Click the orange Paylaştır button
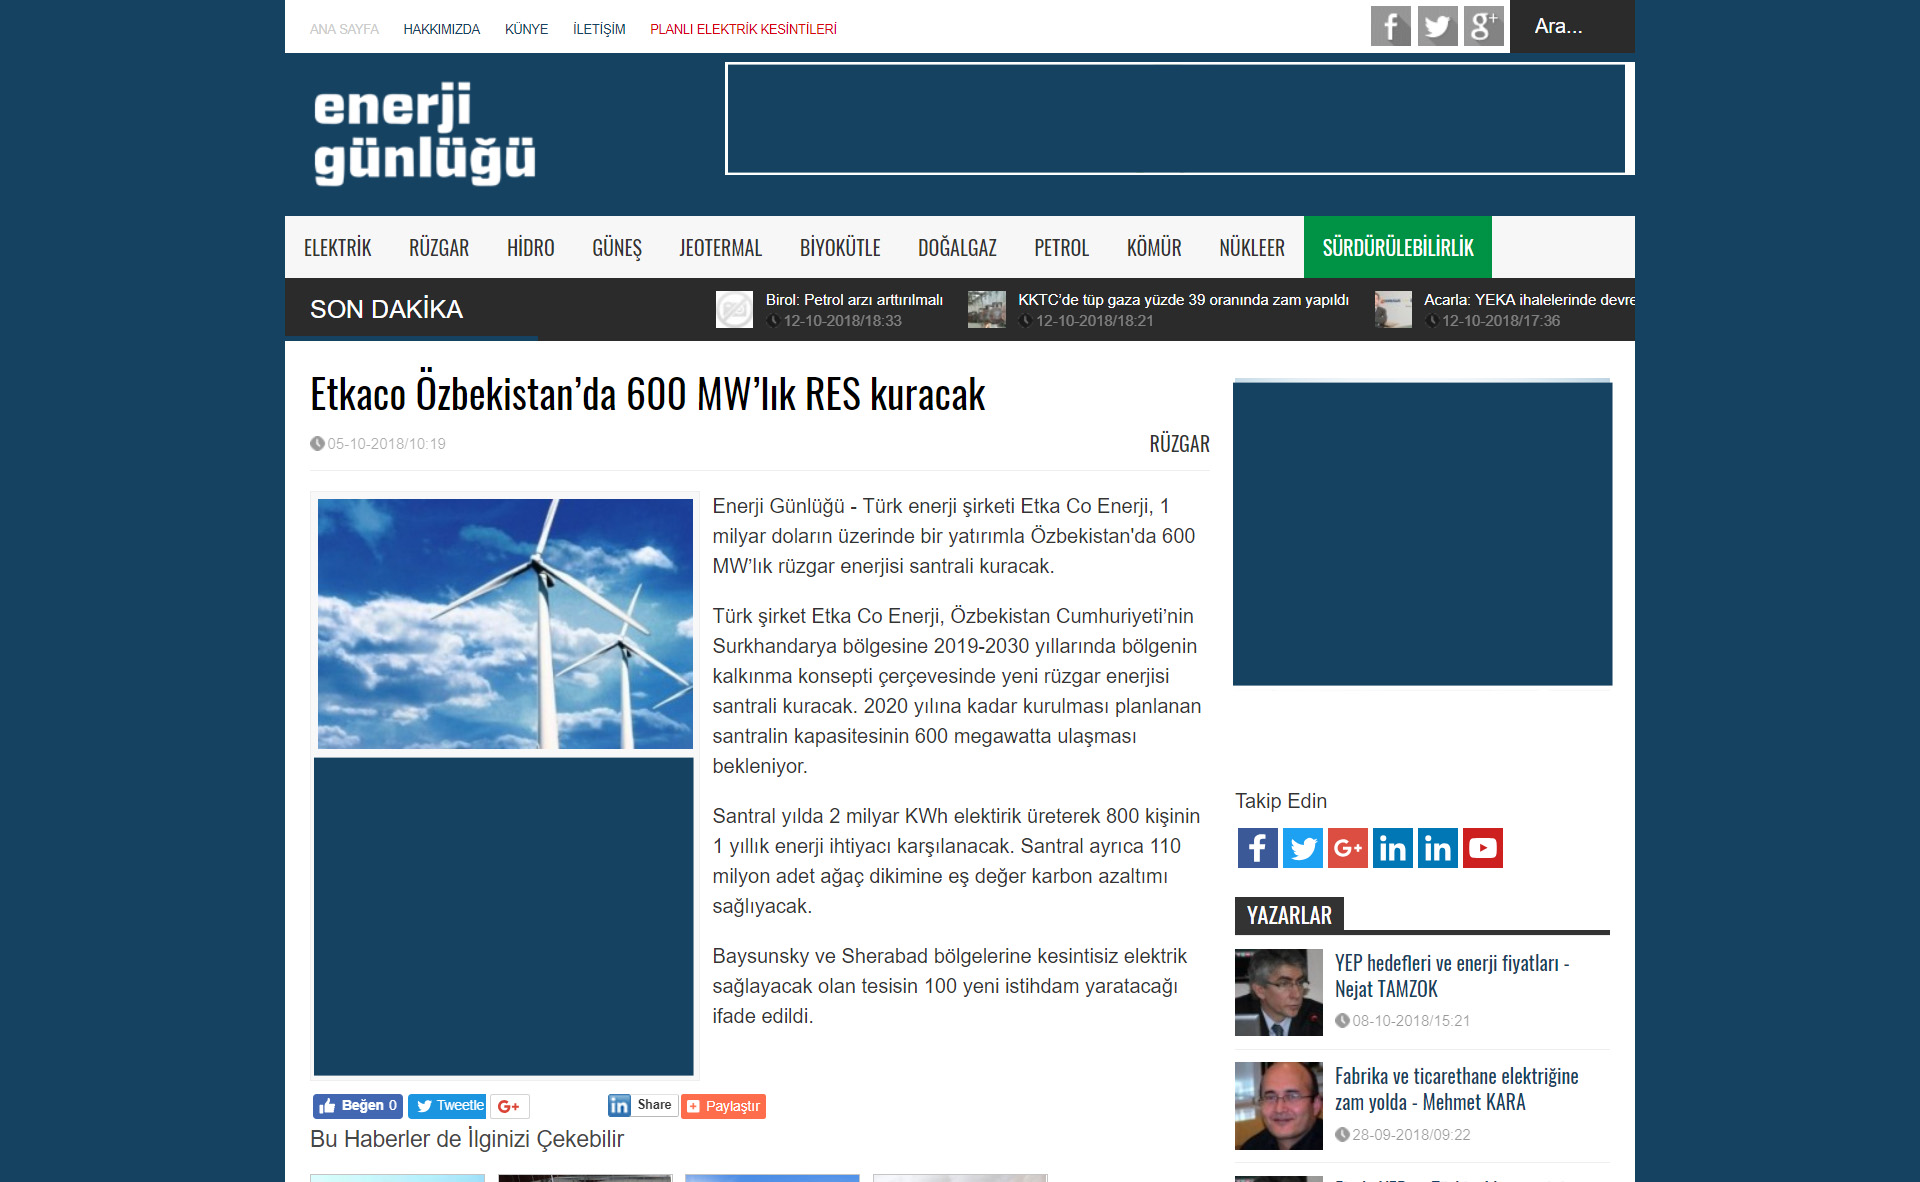The height and width of the screenshot is (1182, 1920). click(x=723, y=1106)
